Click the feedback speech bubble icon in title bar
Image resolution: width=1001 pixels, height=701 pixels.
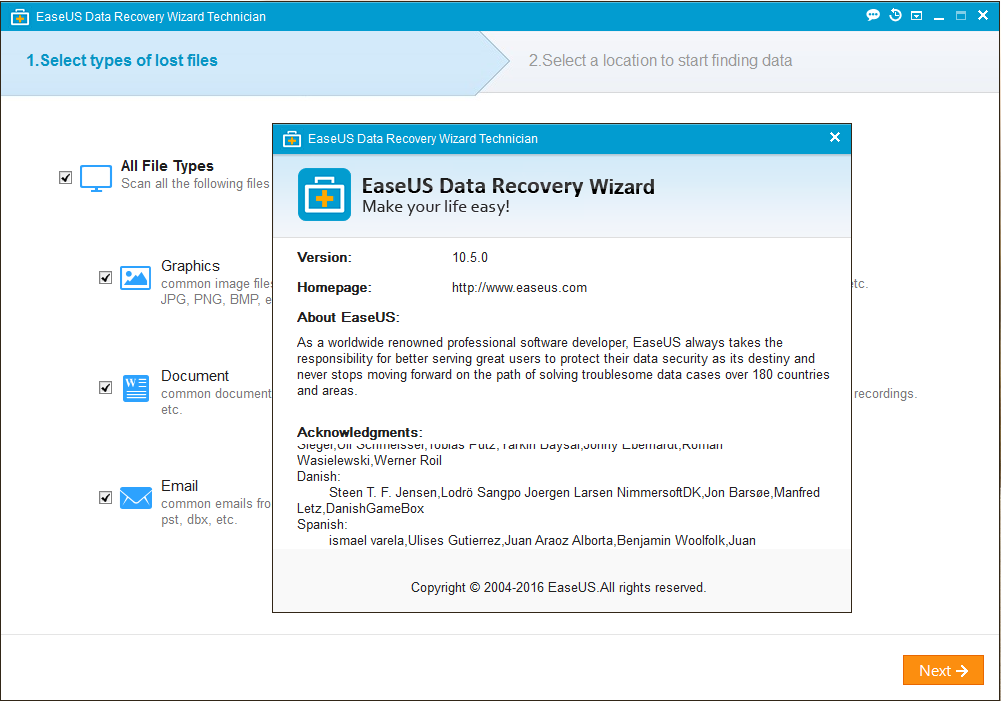coord(873,15)
